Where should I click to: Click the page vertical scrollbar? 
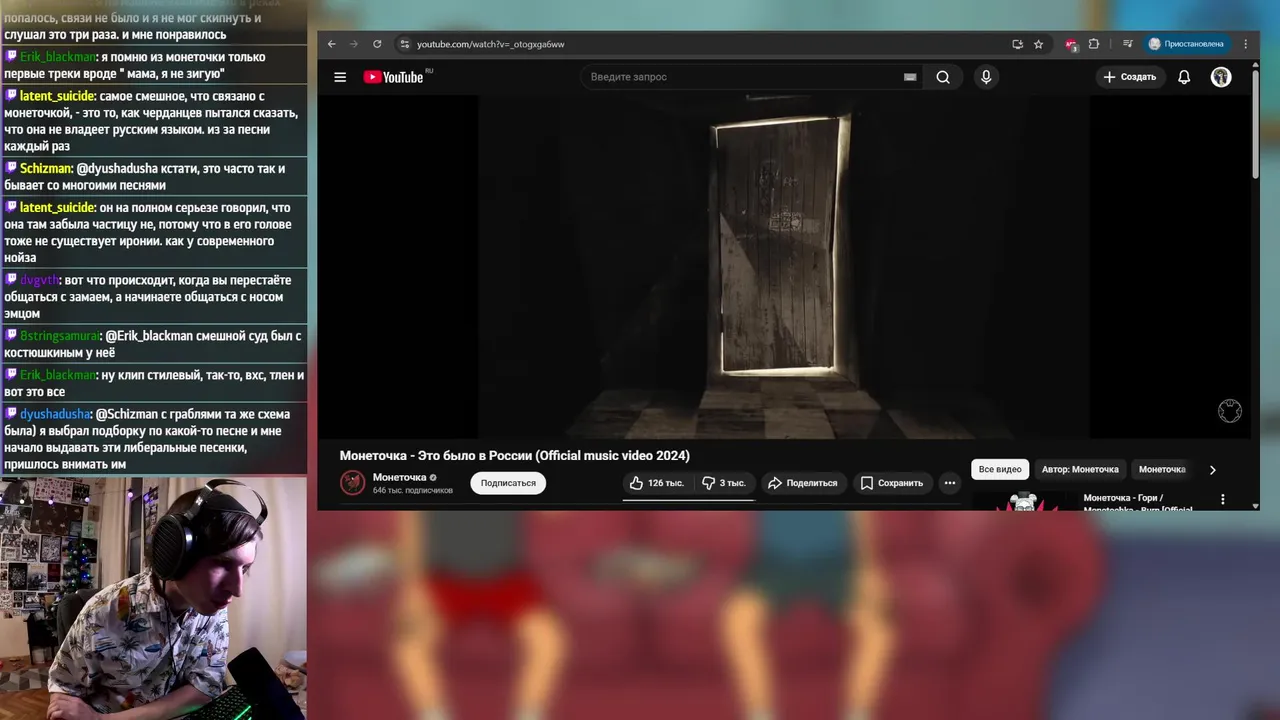click(1255, 125)
